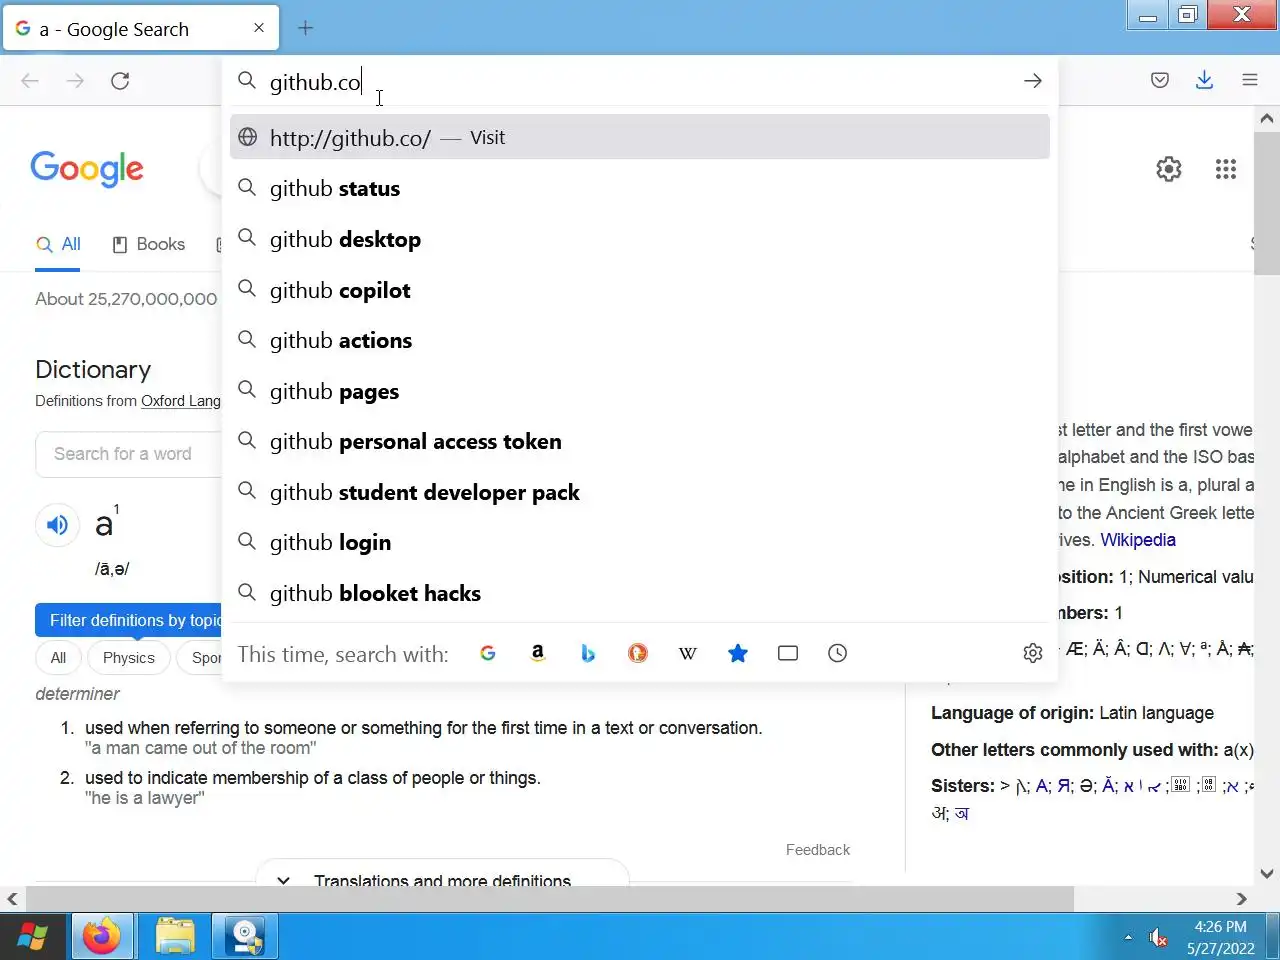1280x960 pixels.
Task: Search history with the clock icon
Action: 838,653
